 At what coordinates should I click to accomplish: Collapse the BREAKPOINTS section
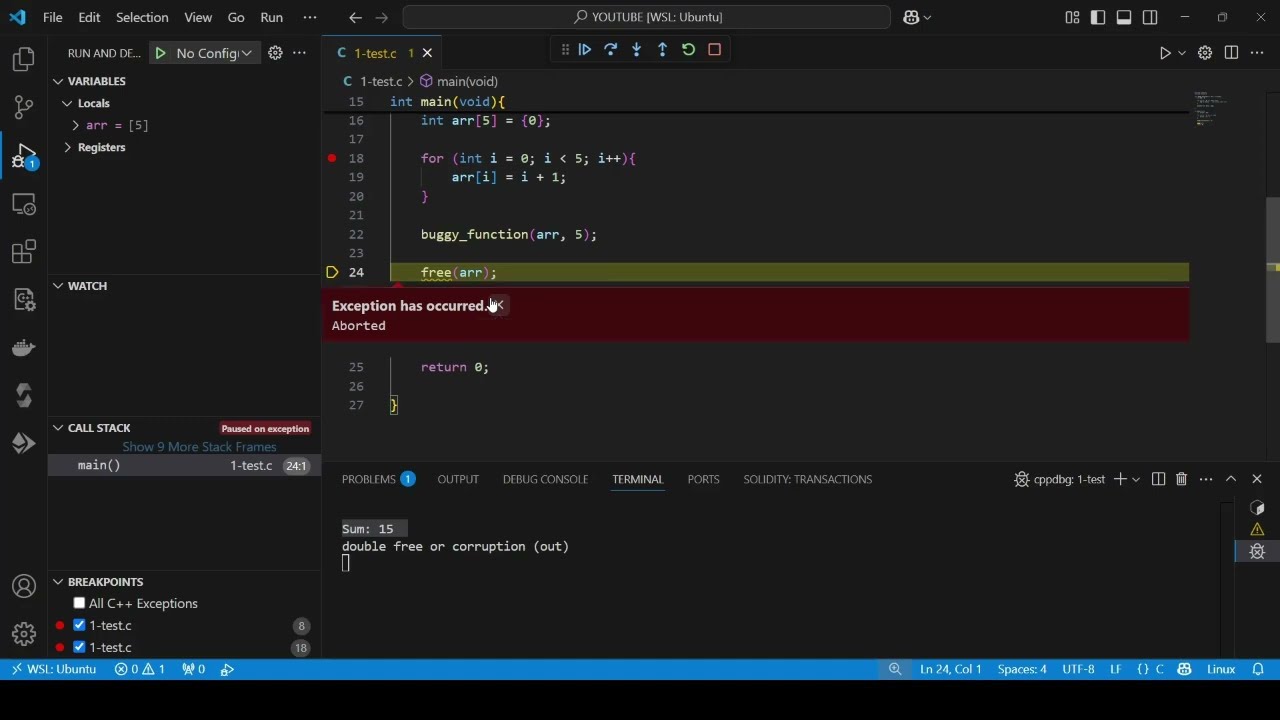pyautogui.click(x=58, y=582)
